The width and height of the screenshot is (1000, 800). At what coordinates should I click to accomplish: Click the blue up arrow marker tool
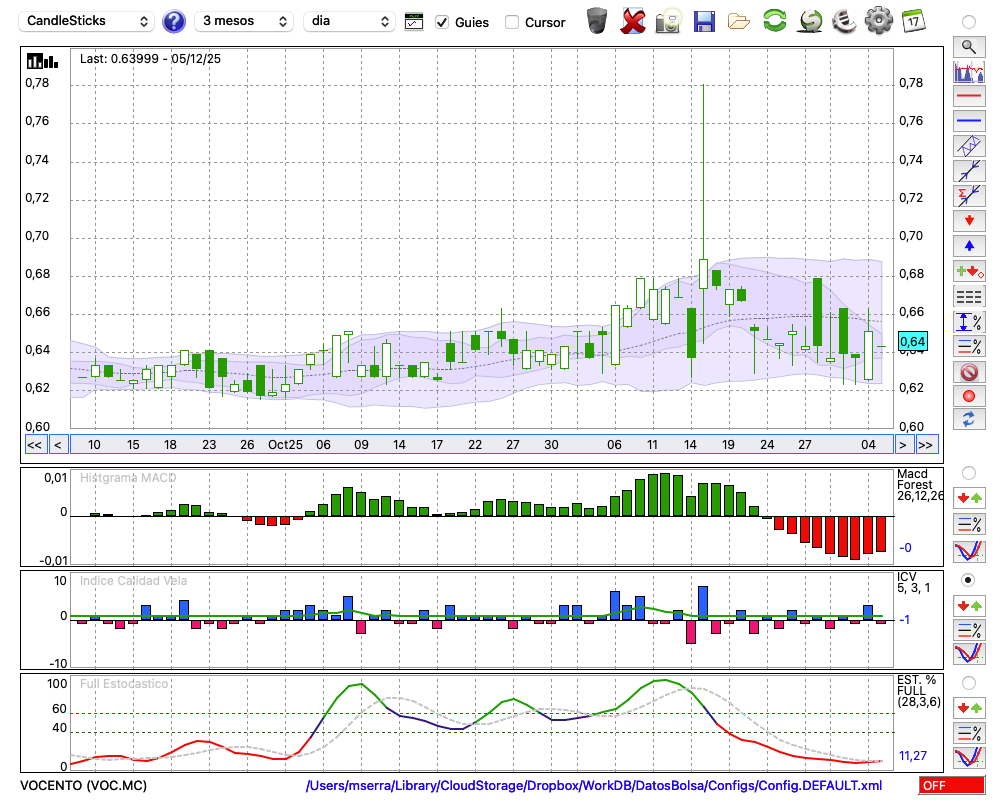(968, 245)
